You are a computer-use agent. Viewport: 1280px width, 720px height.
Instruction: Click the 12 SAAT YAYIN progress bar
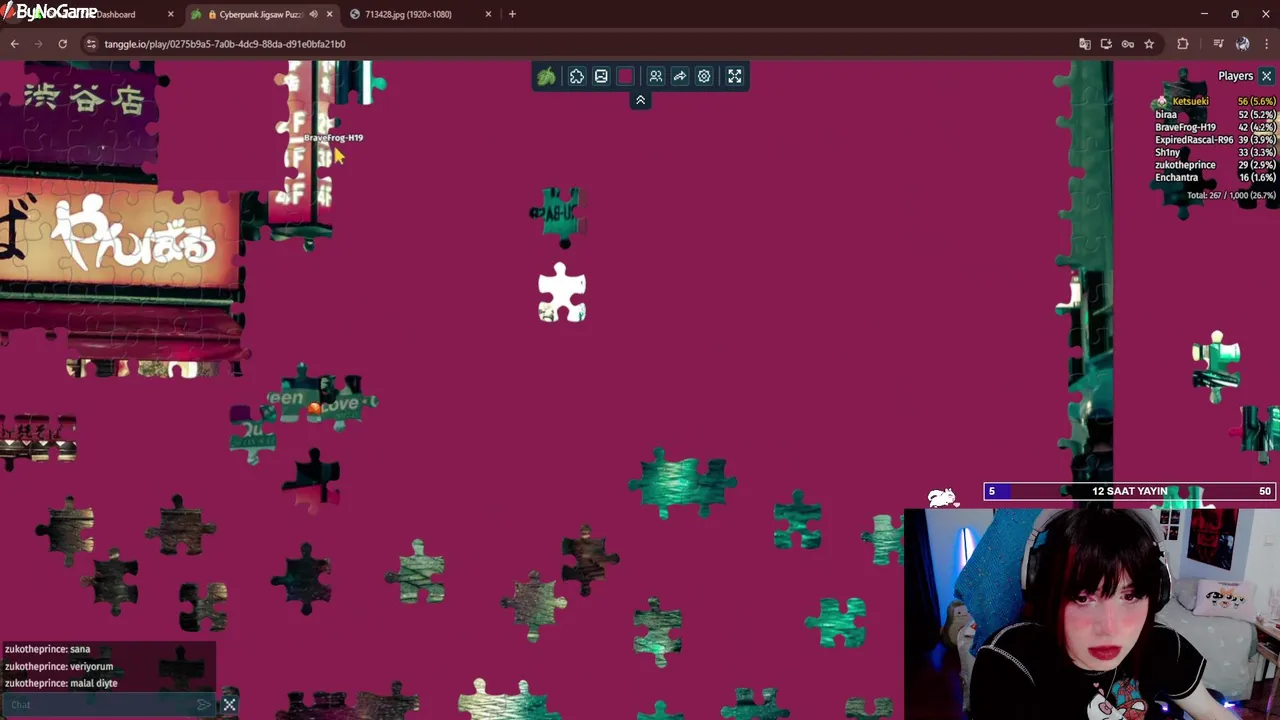[x=1130, y=491]
